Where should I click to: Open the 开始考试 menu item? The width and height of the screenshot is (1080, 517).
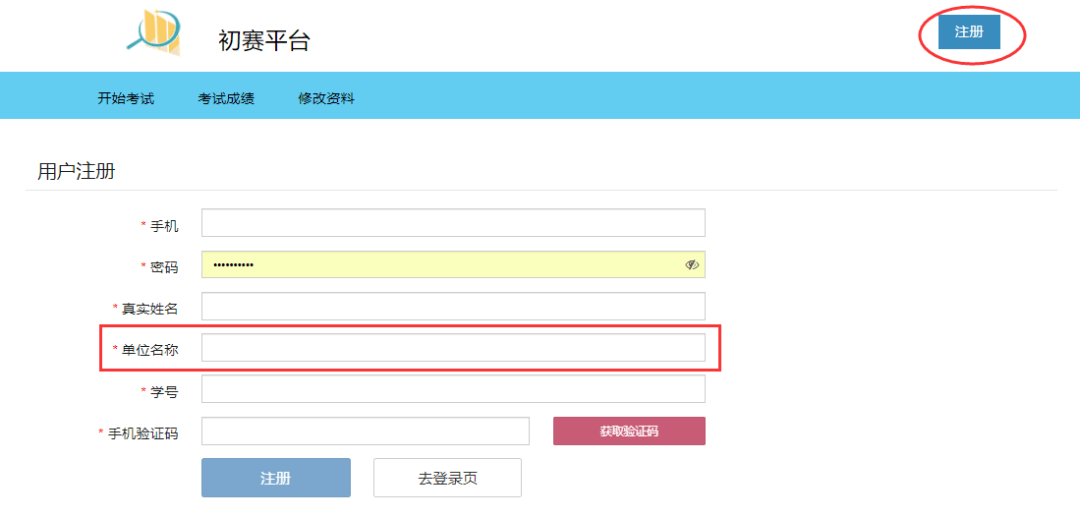126,98
